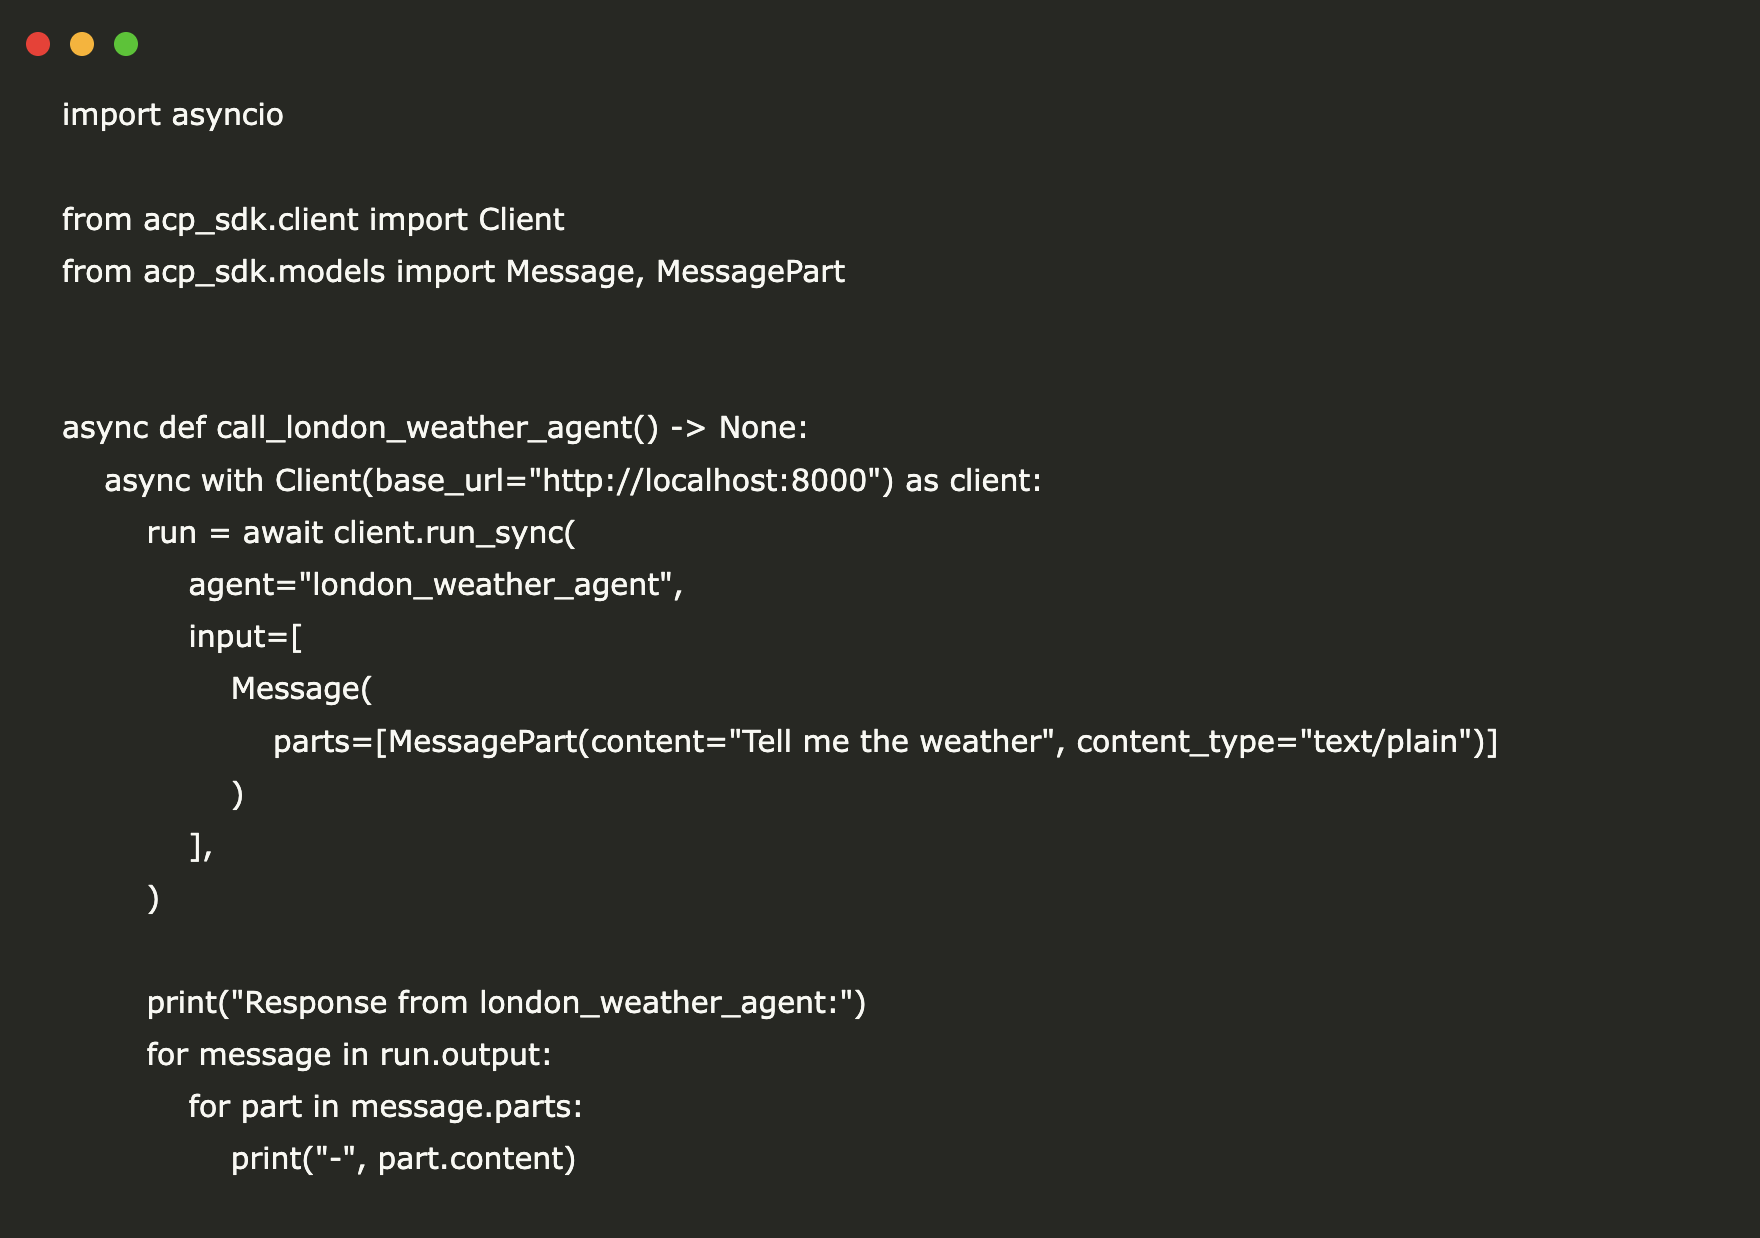Click the "Tell me the weather" string
The image size is (1760, 1238).
892,742
